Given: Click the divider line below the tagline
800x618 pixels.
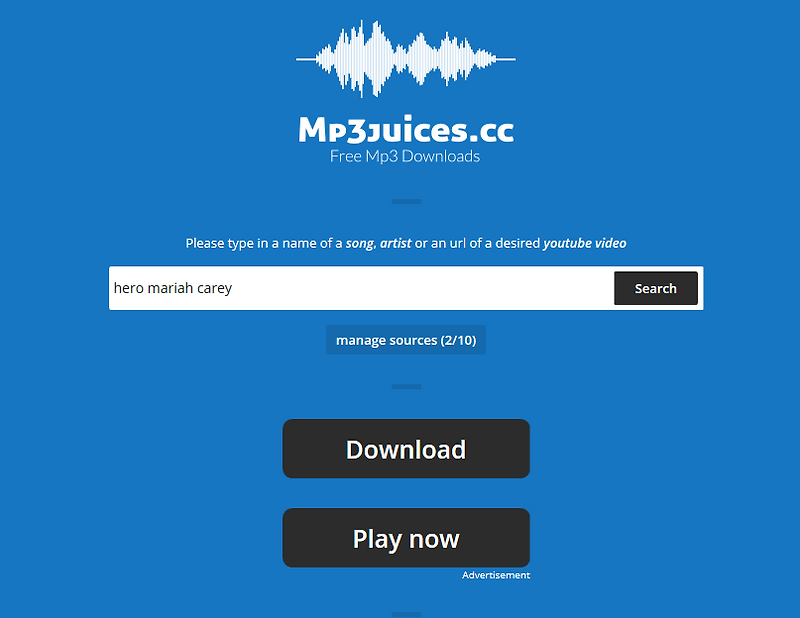Looking at the screenshot, I should (x=406, y=202).
